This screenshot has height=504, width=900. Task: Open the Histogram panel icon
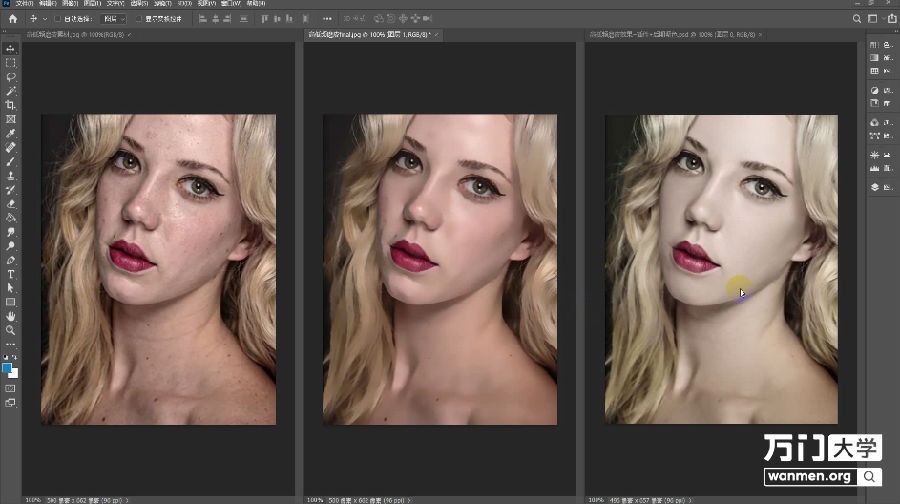(874, 168)
